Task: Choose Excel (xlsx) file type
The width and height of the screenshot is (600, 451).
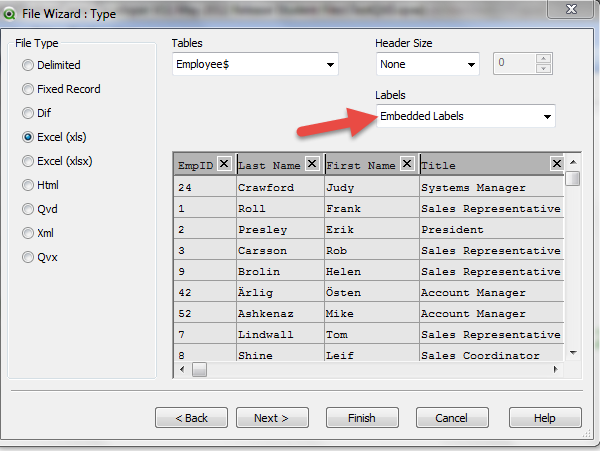Action: click(x=57, y=161)
